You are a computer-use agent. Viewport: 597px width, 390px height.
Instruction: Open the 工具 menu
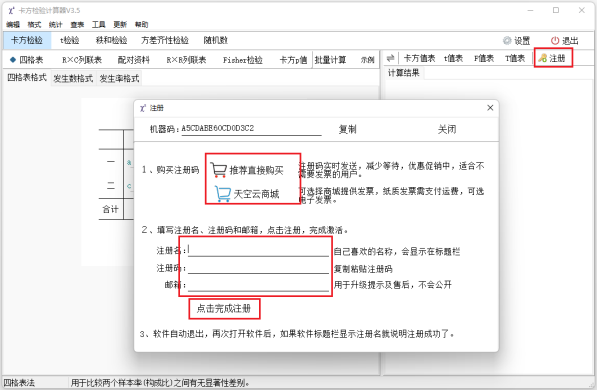click(99, 25)
